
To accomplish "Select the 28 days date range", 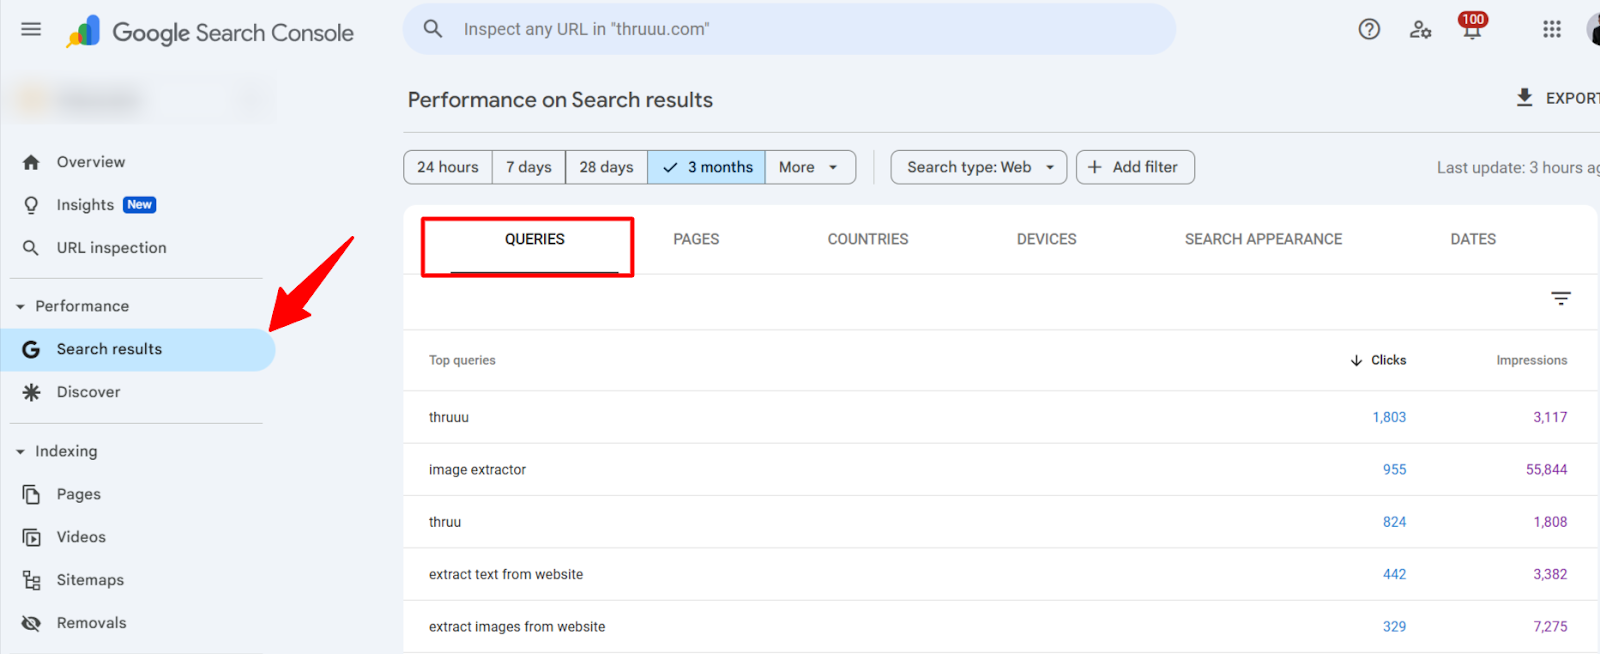I will [606, 167].
